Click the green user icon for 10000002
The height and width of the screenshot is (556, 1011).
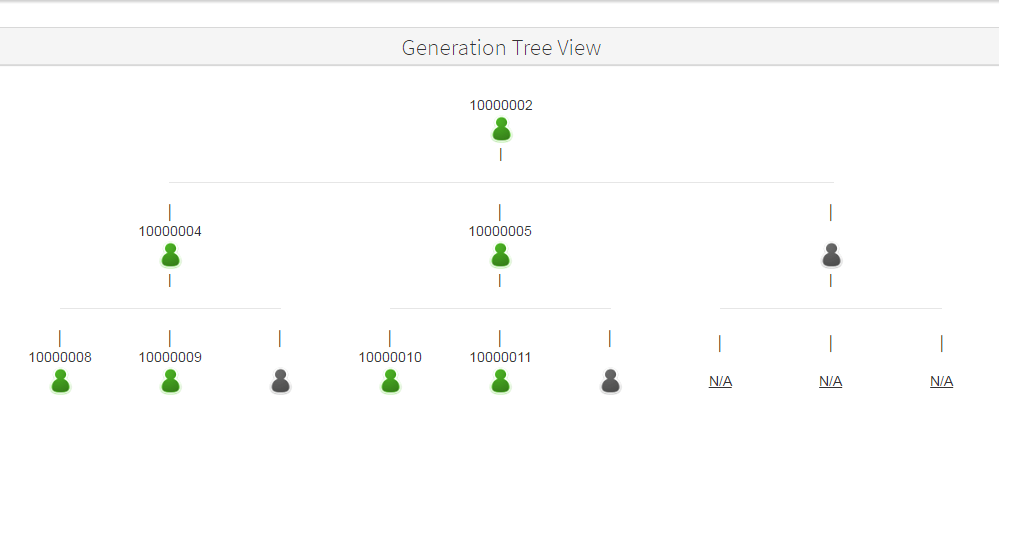click(x=501, y=130)
